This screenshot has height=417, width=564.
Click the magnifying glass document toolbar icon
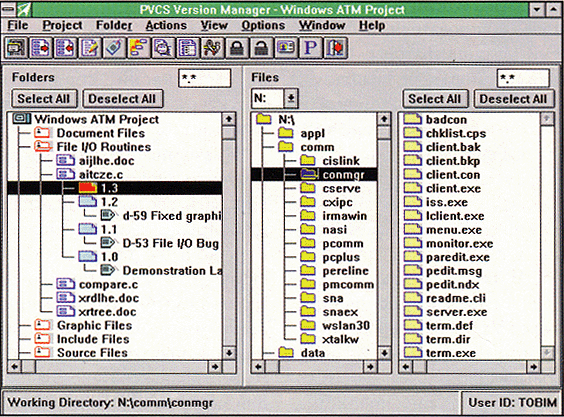point(163,48)
